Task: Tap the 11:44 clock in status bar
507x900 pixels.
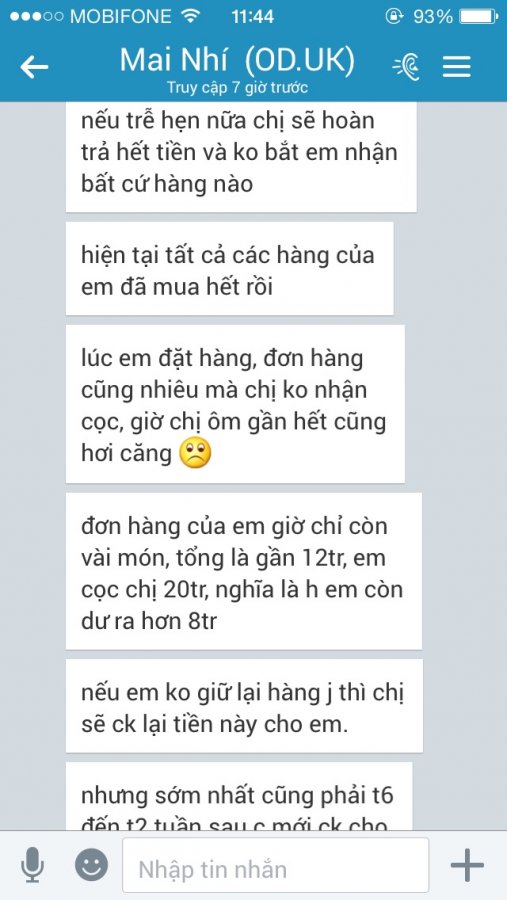Action: click(x=253, y=16)
